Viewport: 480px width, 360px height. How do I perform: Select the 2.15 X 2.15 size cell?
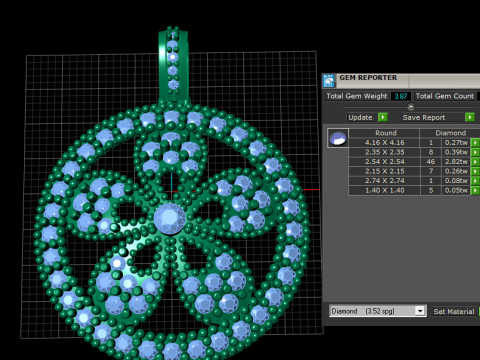[384, 171]
